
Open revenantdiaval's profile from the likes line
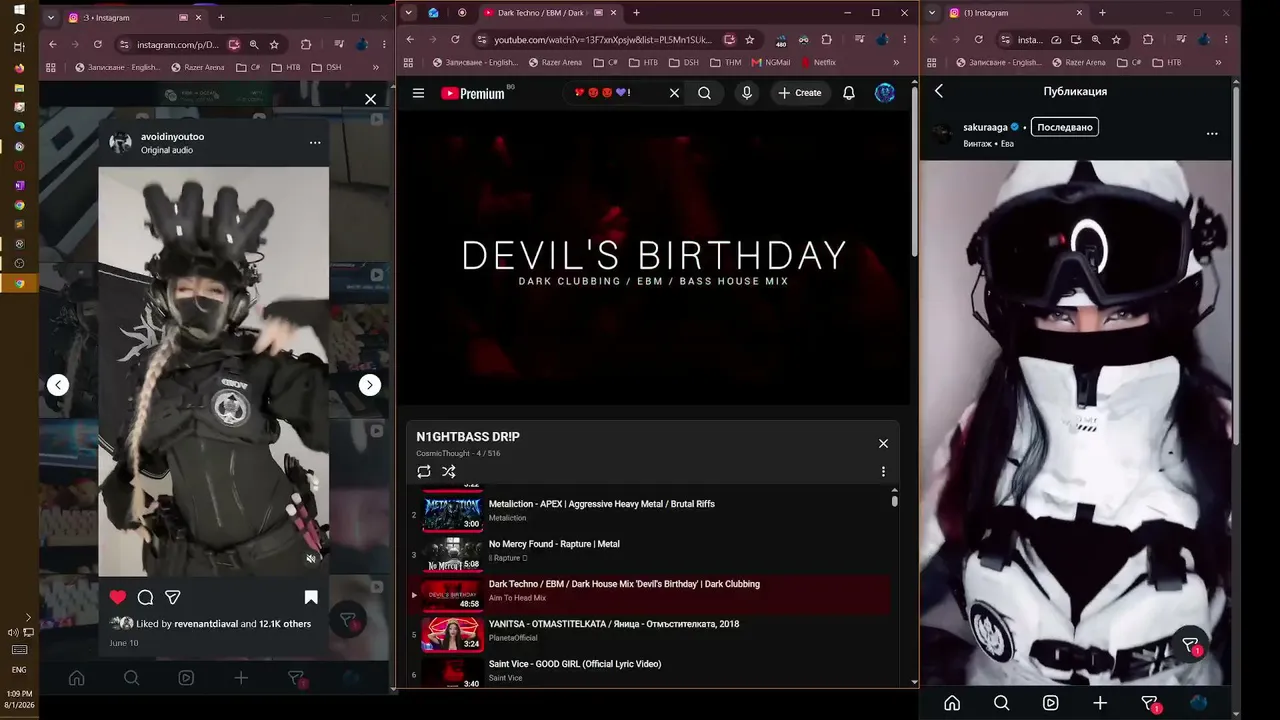point(206,624)
